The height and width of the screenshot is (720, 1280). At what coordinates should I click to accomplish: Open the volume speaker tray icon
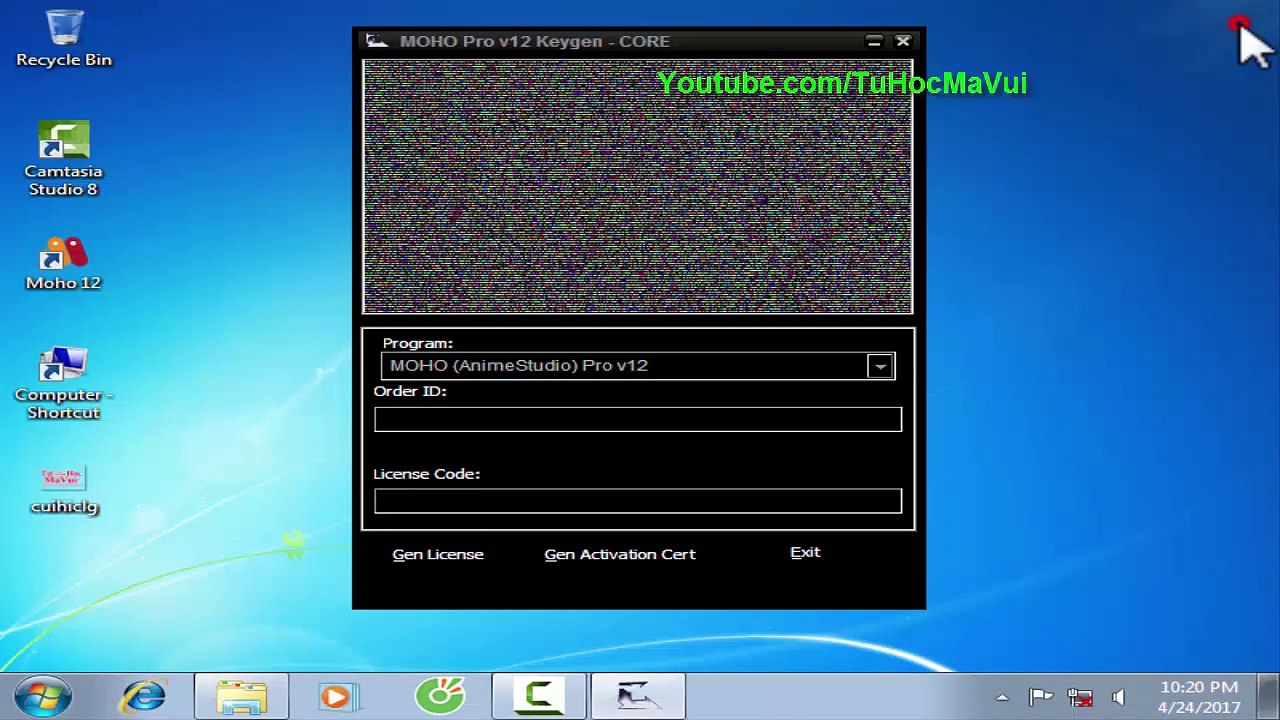pyautogui.click(x=1118, y=697)
